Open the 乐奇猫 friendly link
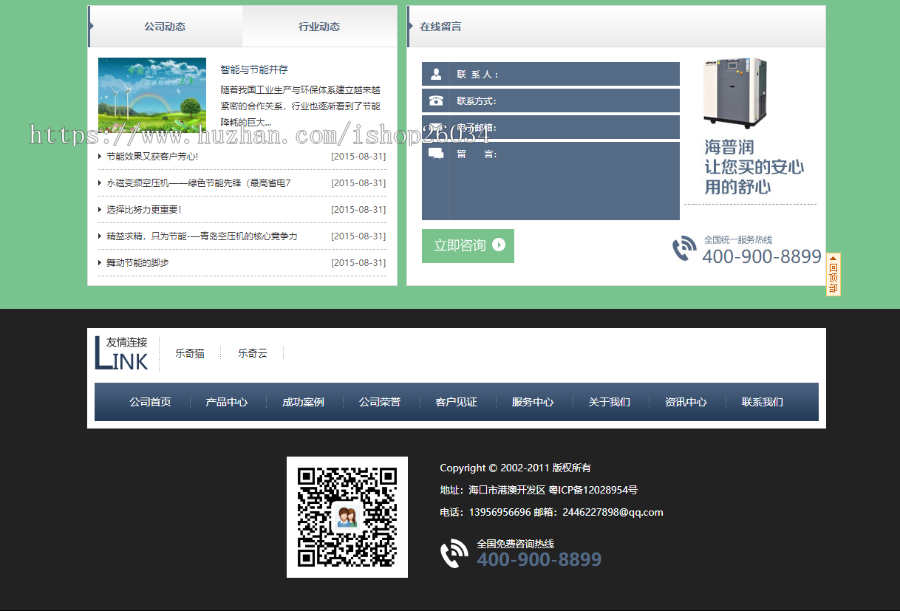The height and width of the screenshot is (611, 900). click(x=190, y=353)
